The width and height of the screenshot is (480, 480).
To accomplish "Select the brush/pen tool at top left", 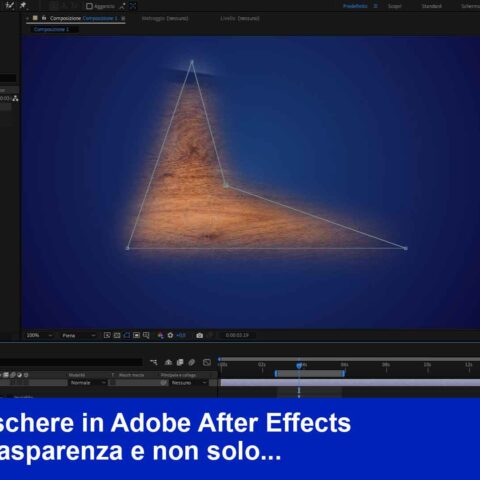I will click(x=10, y=5).
